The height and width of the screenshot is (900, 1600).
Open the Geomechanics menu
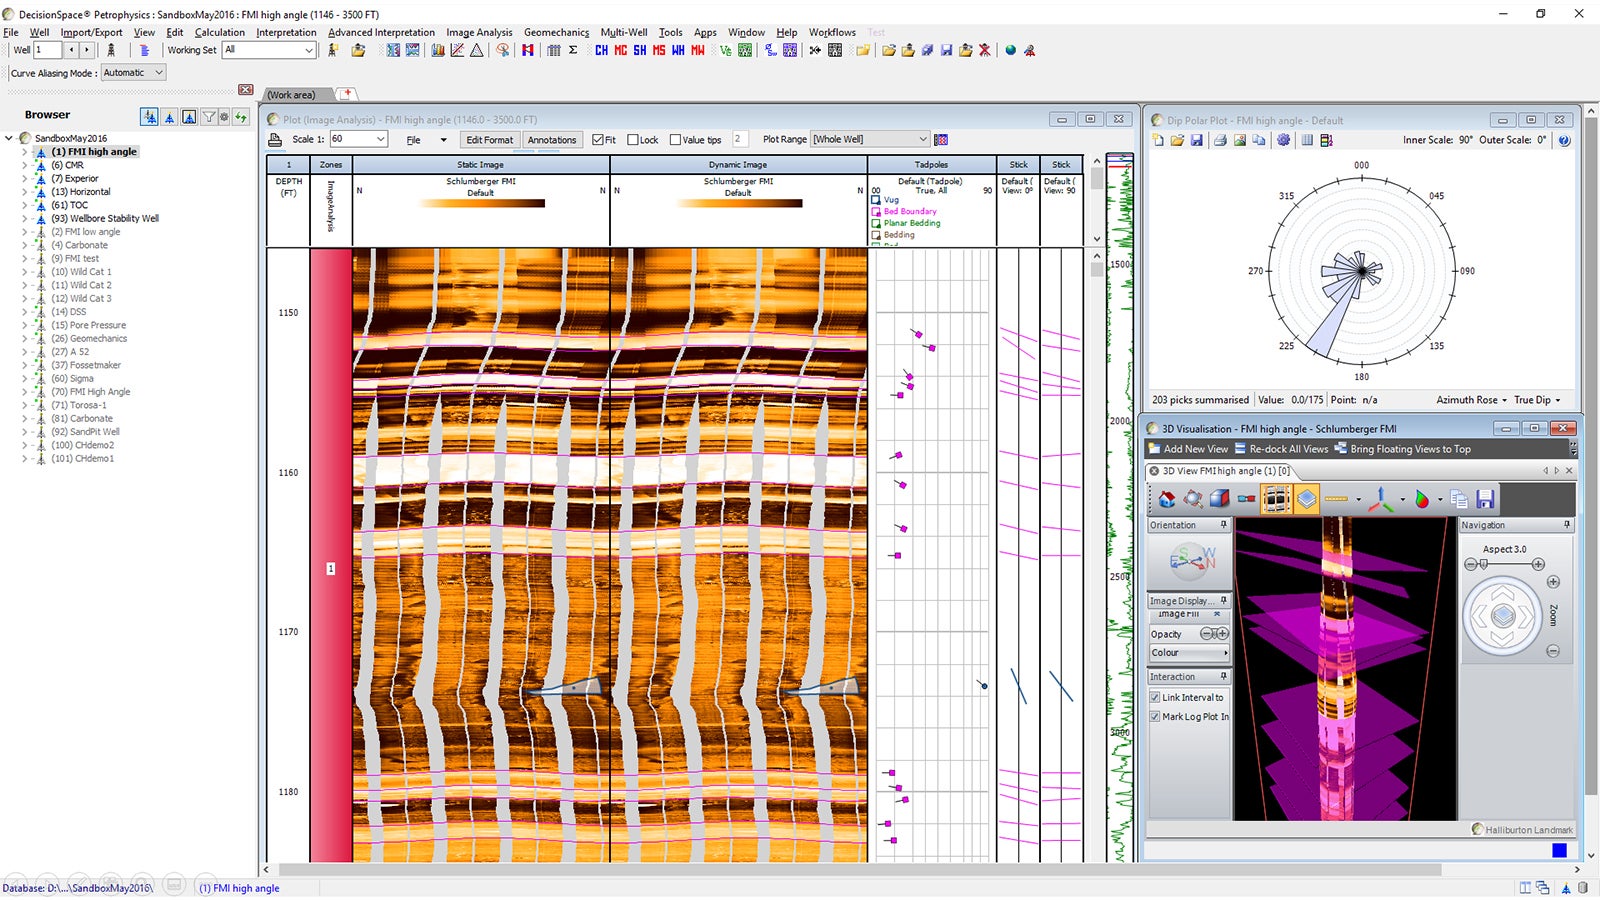click(556, 32)
